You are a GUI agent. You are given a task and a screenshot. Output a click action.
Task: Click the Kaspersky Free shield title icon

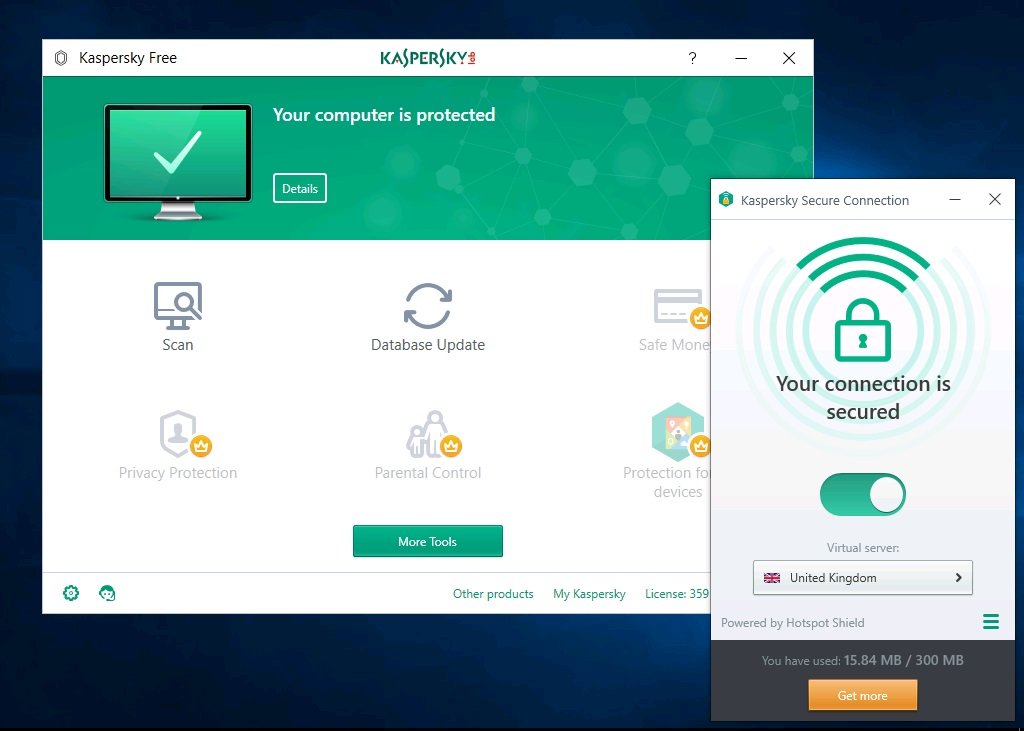pos(61,58)
